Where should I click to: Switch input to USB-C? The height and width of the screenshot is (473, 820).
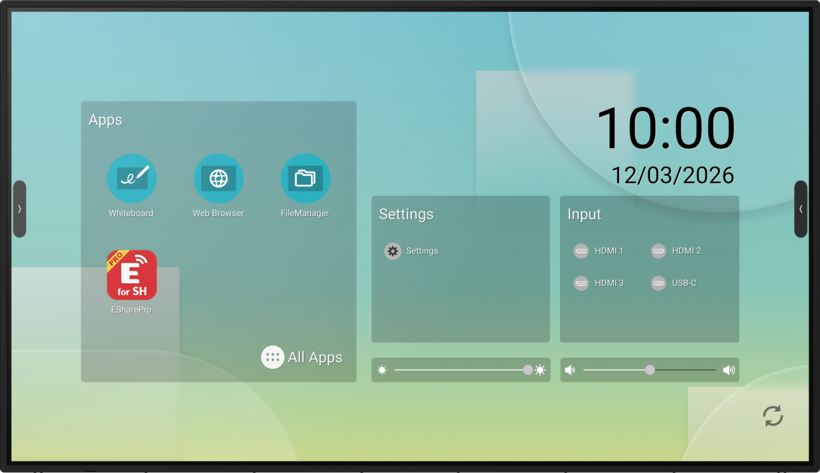click(674, 283)
